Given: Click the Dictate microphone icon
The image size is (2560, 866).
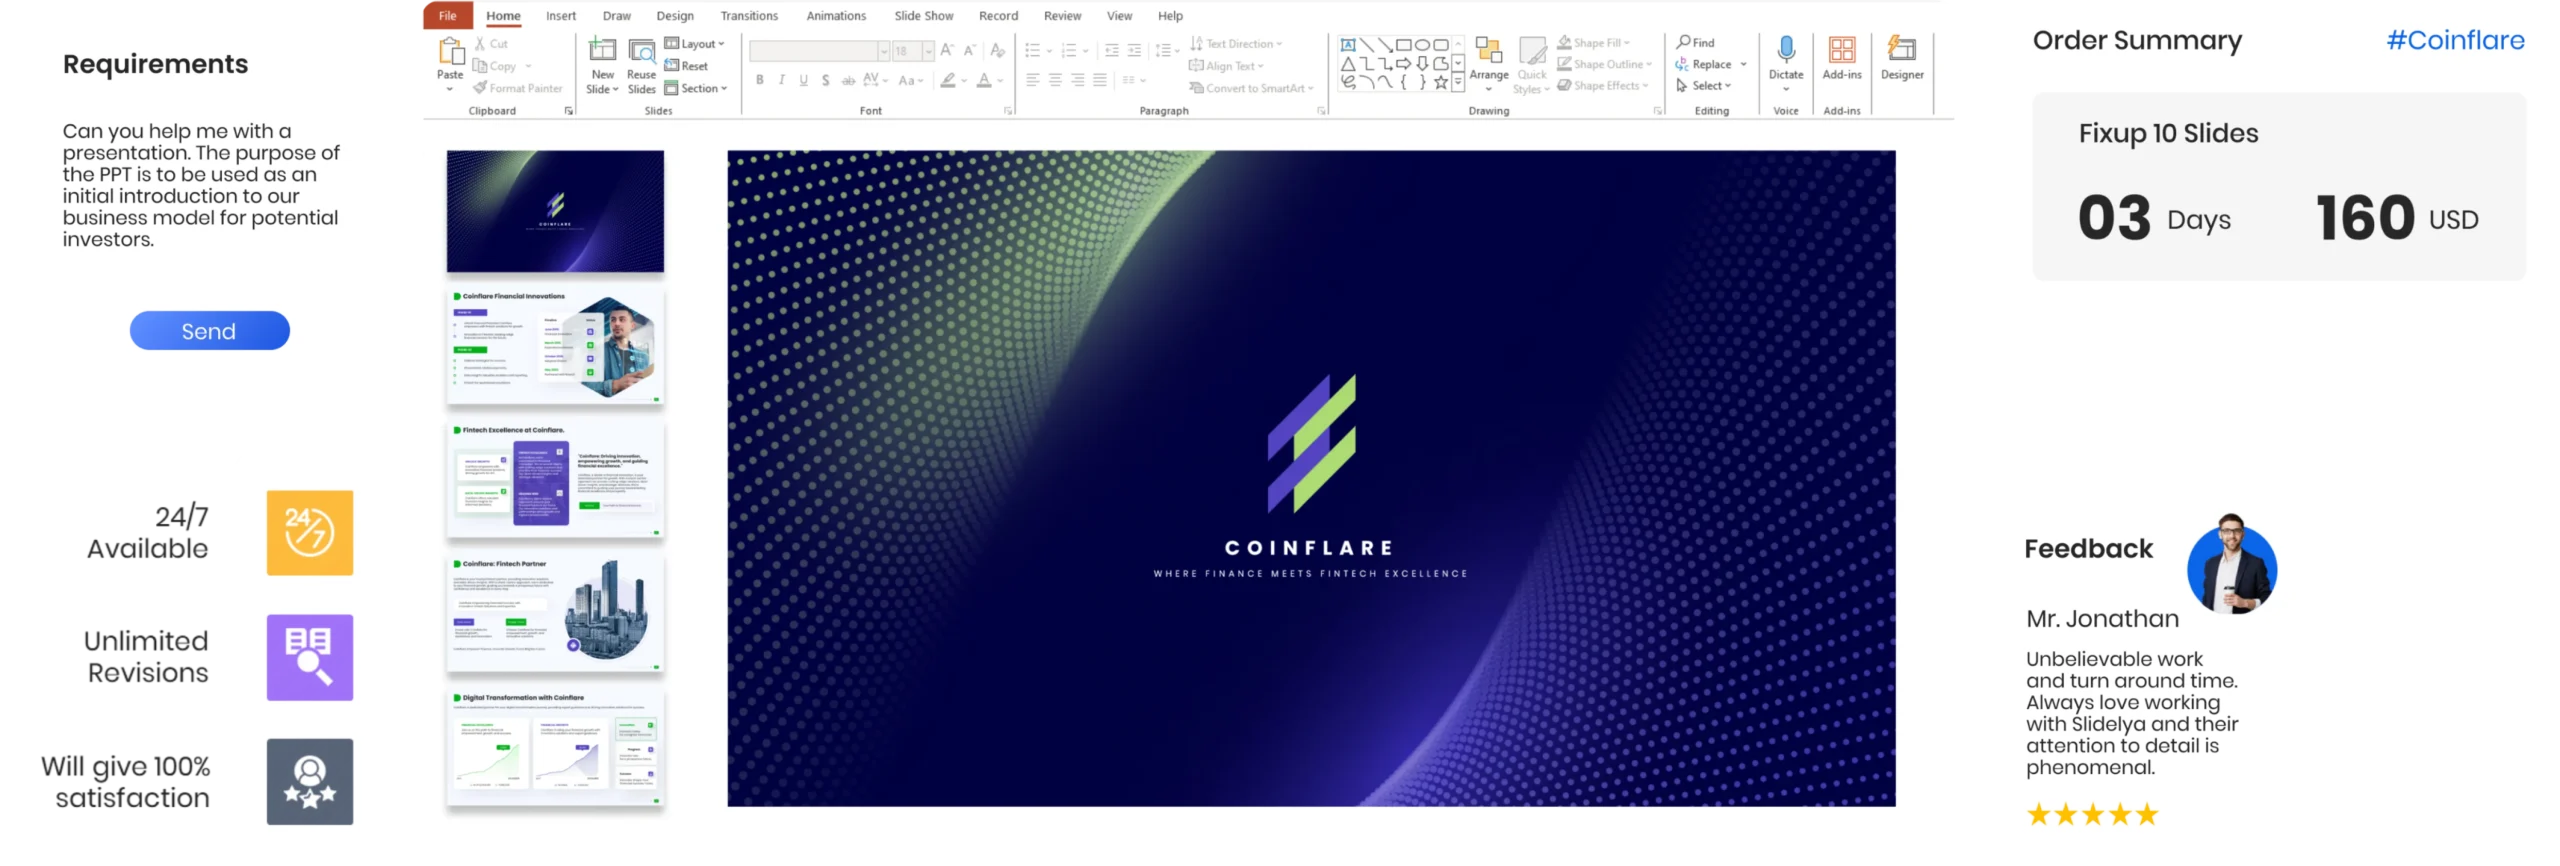Looking at the screenshot, I should (x=1786, y=50).
